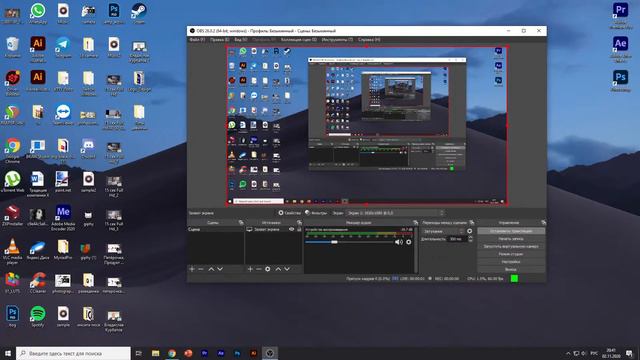Open Steam desktop shortcut
Screen dimensions: 640x360
pos(139,13)
